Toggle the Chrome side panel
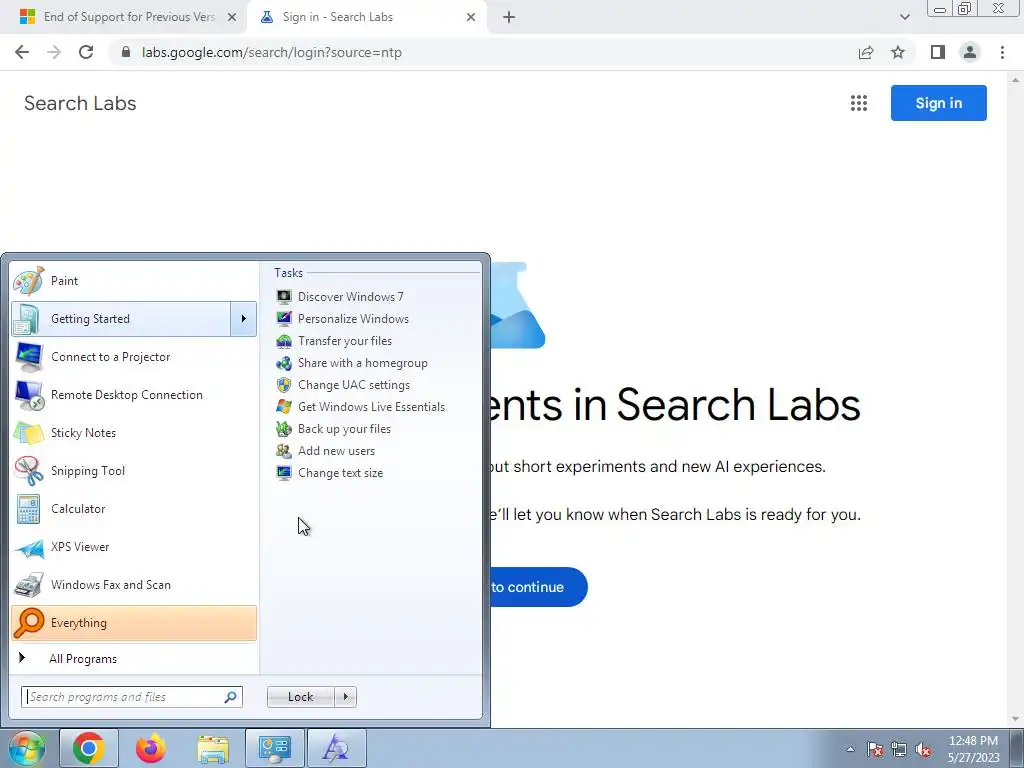1024x768 pixels. 938,52
